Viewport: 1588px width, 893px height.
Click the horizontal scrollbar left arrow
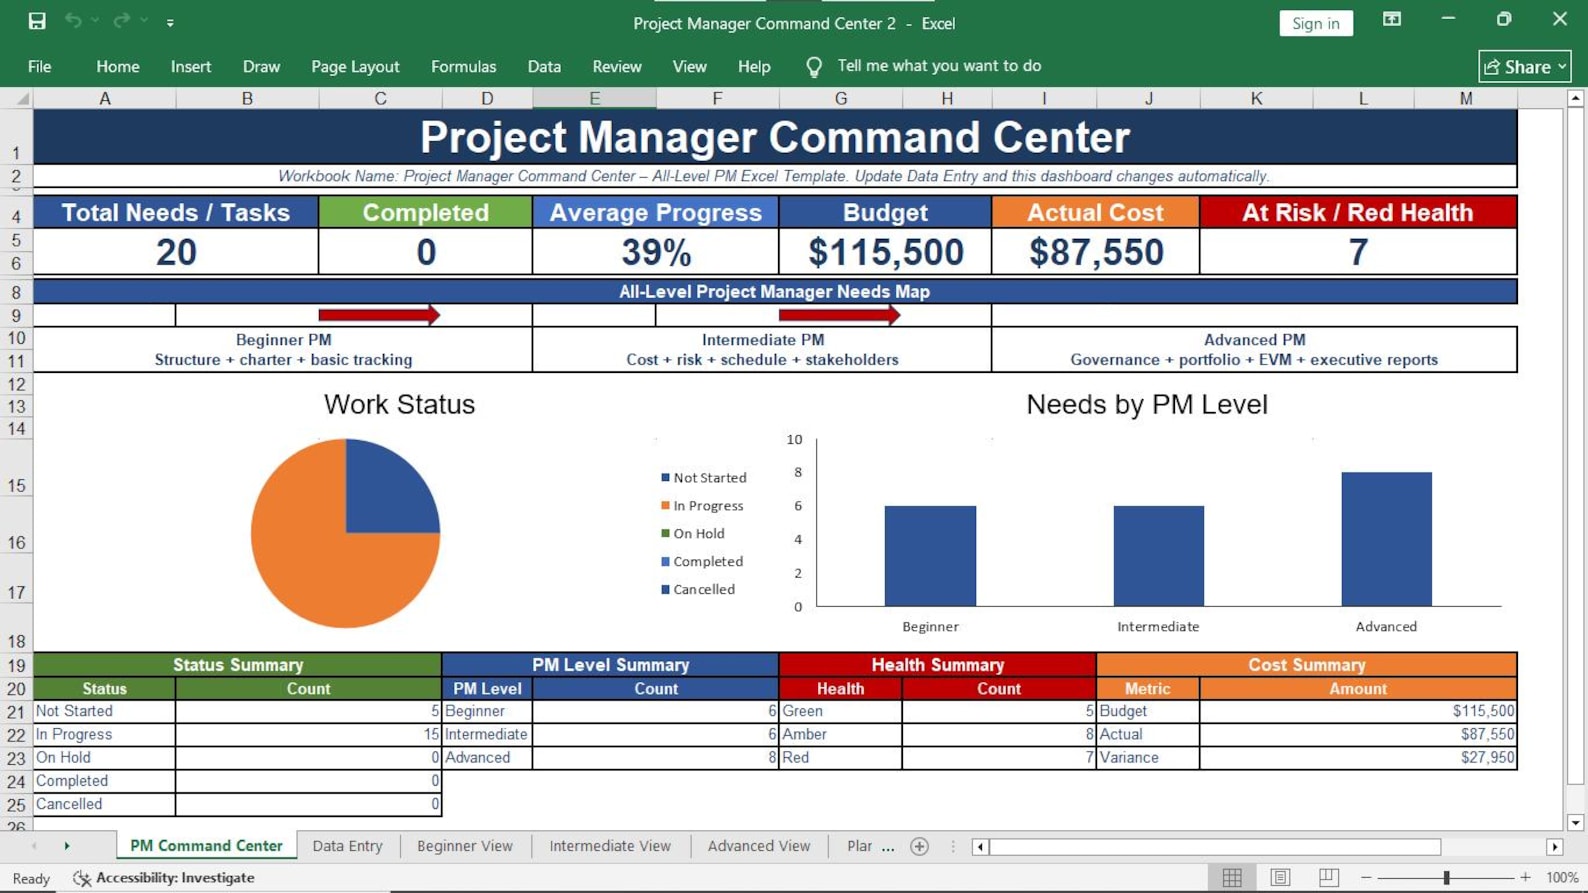coord(980,847)
